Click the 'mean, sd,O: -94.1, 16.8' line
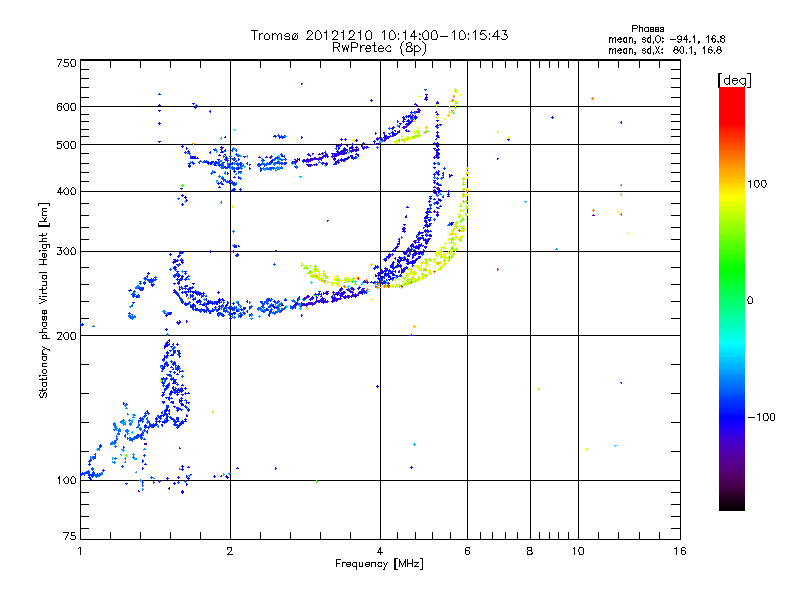The width and height of the screenshot is (800, 600). 666,39
